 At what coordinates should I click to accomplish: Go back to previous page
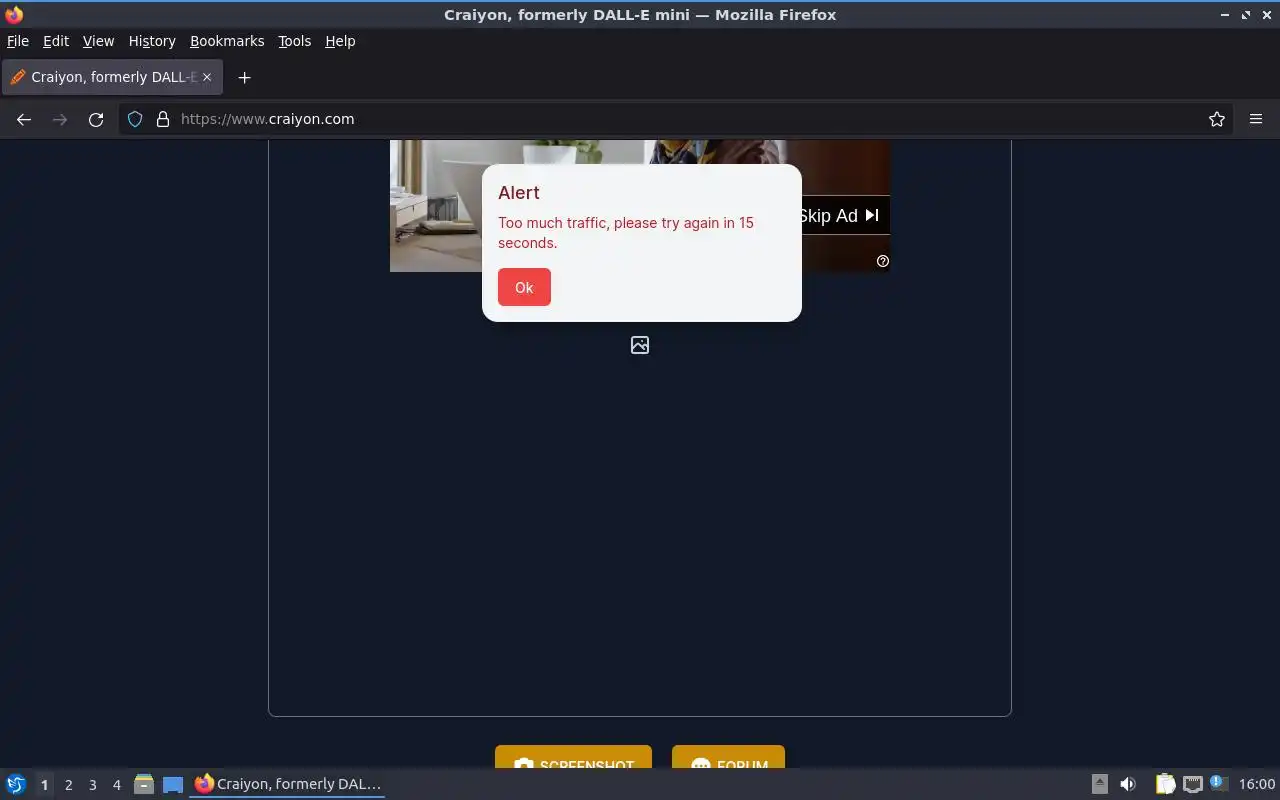pyautogui.click(x=24, y=119)
